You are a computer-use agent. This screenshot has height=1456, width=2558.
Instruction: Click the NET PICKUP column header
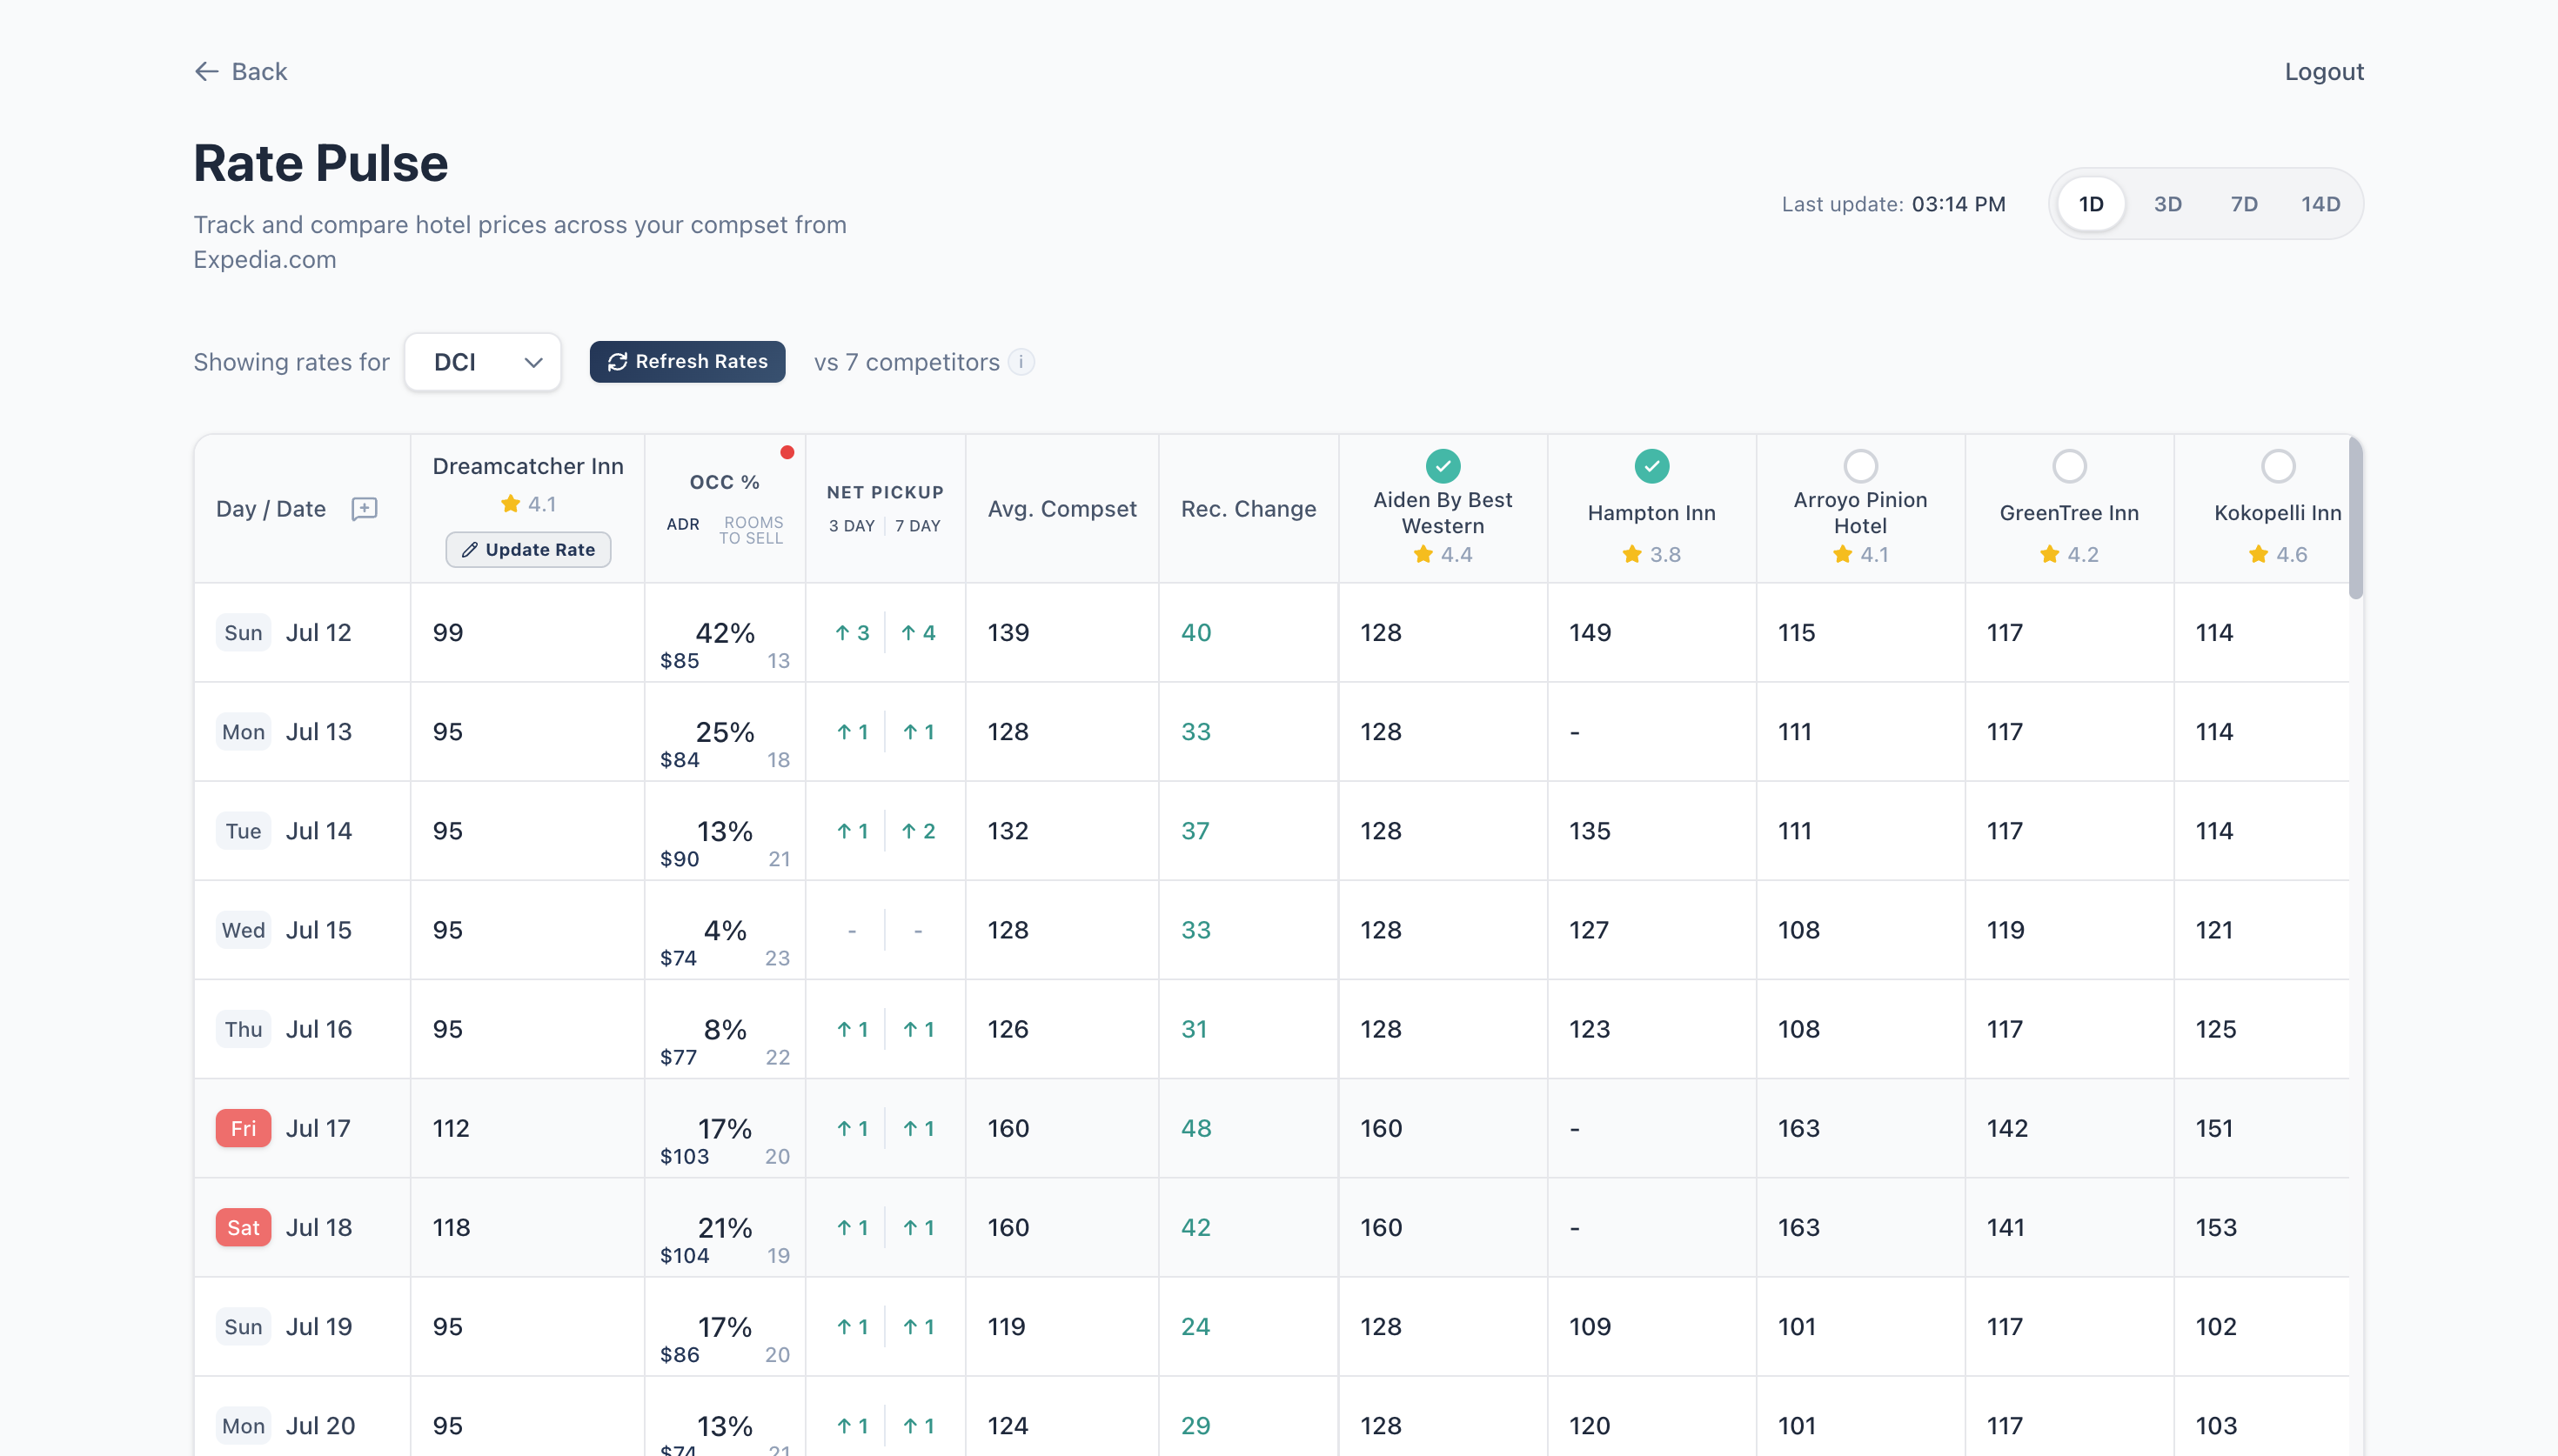click(885, 492)
